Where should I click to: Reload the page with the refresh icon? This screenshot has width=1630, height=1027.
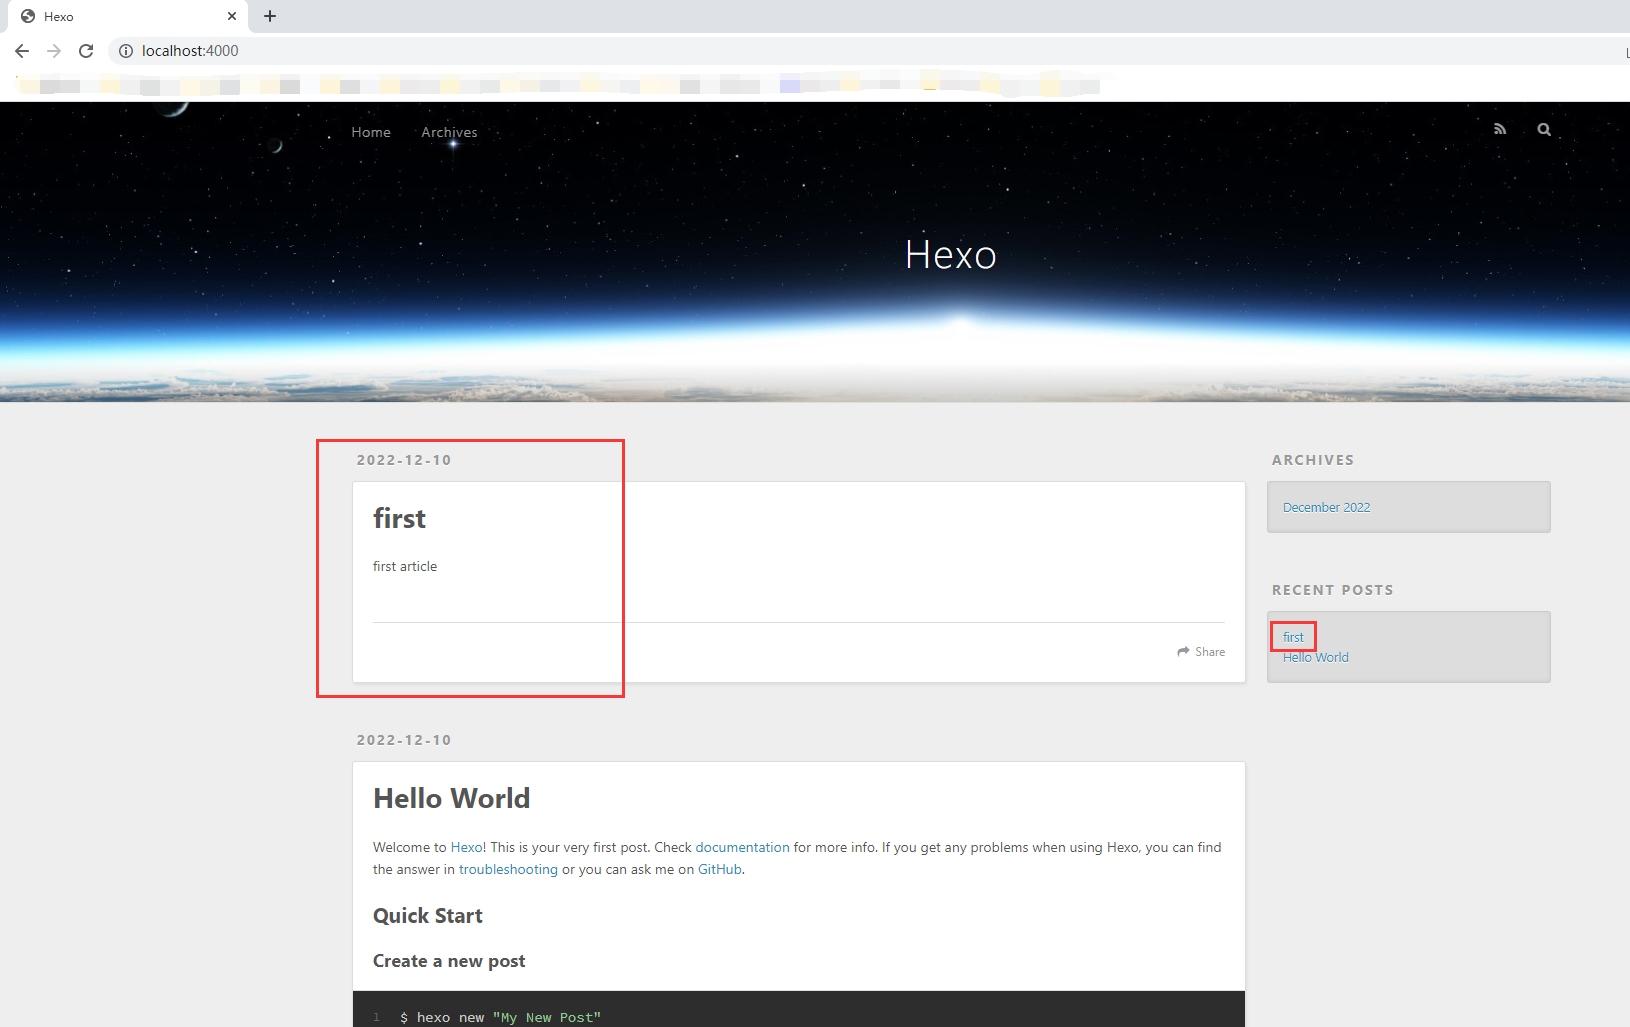(x=86, y=51)
